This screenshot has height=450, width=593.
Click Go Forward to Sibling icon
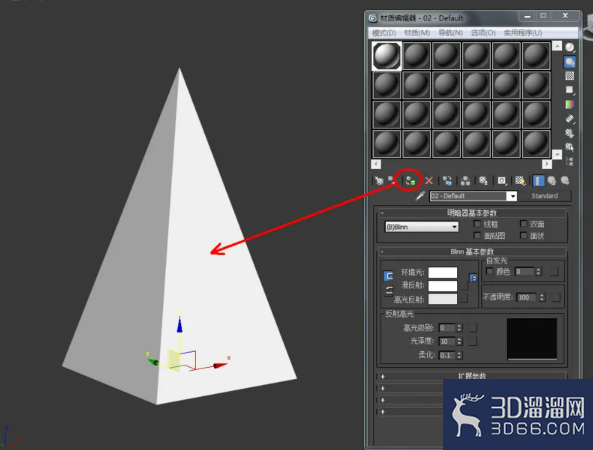pos(565,181)
